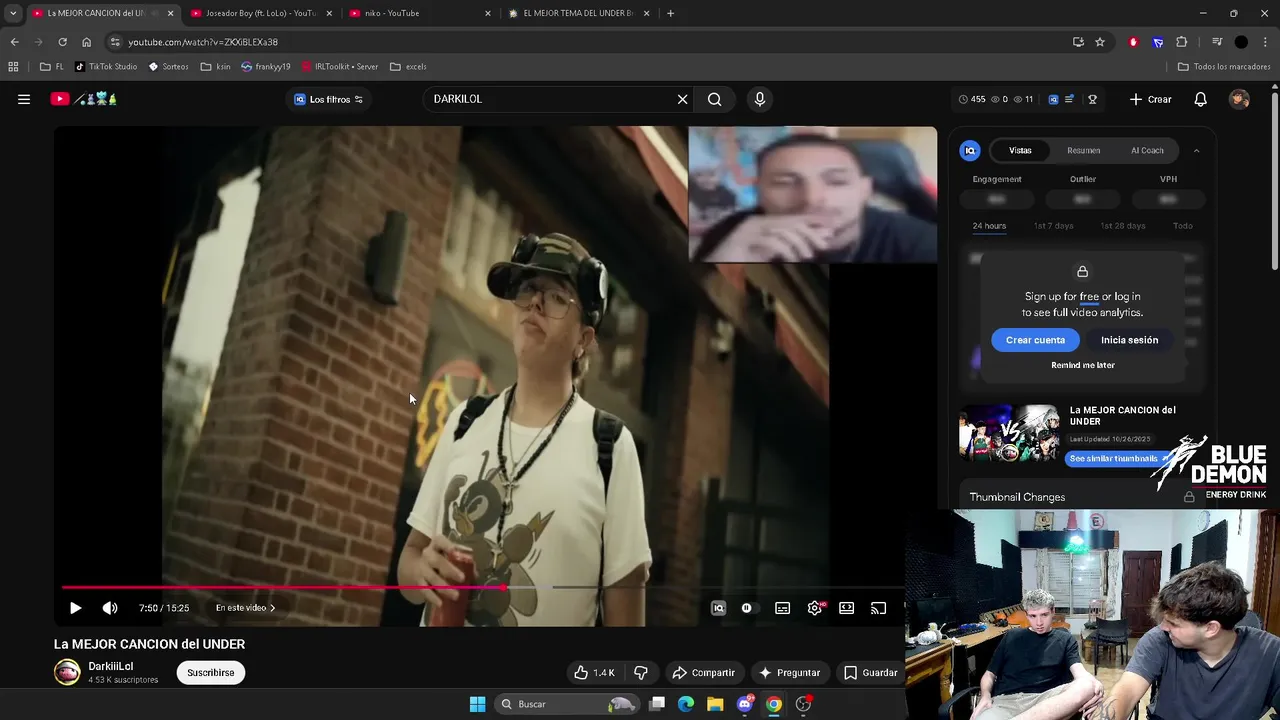
Task: Click the Crear cuenta button
Action: [x=1035, y=340]
